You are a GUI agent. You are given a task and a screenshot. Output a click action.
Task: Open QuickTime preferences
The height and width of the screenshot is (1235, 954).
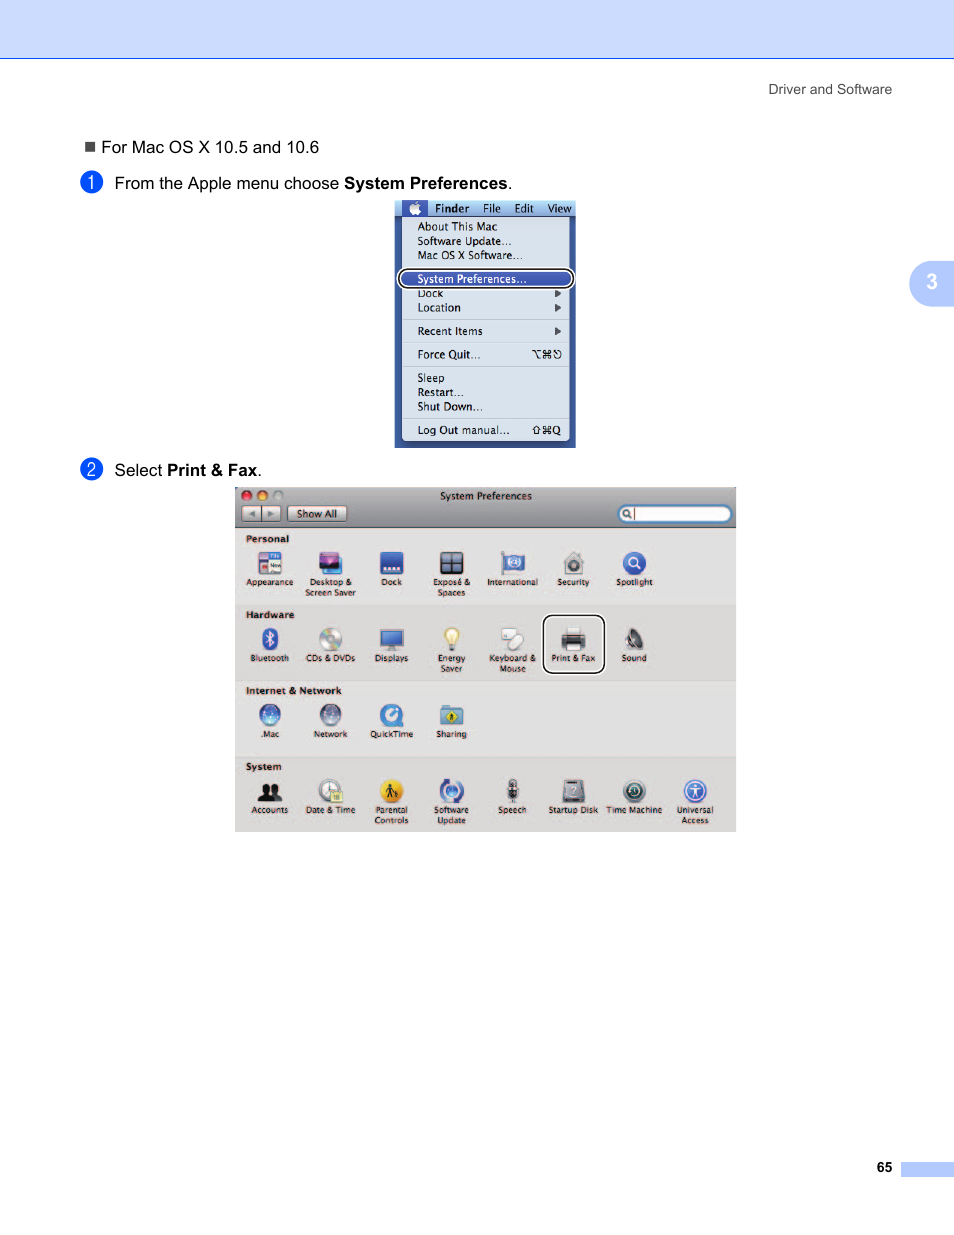point(391,721)
